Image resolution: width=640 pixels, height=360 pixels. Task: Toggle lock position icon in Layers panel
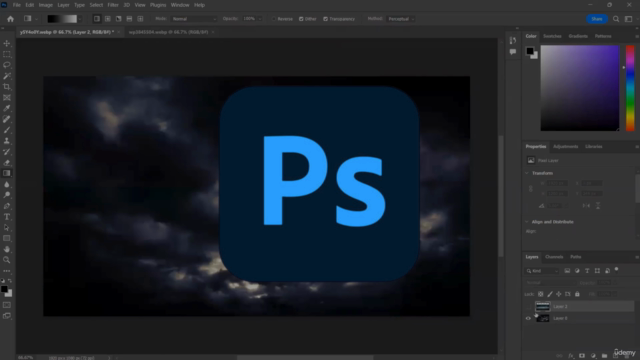[559, 294]
